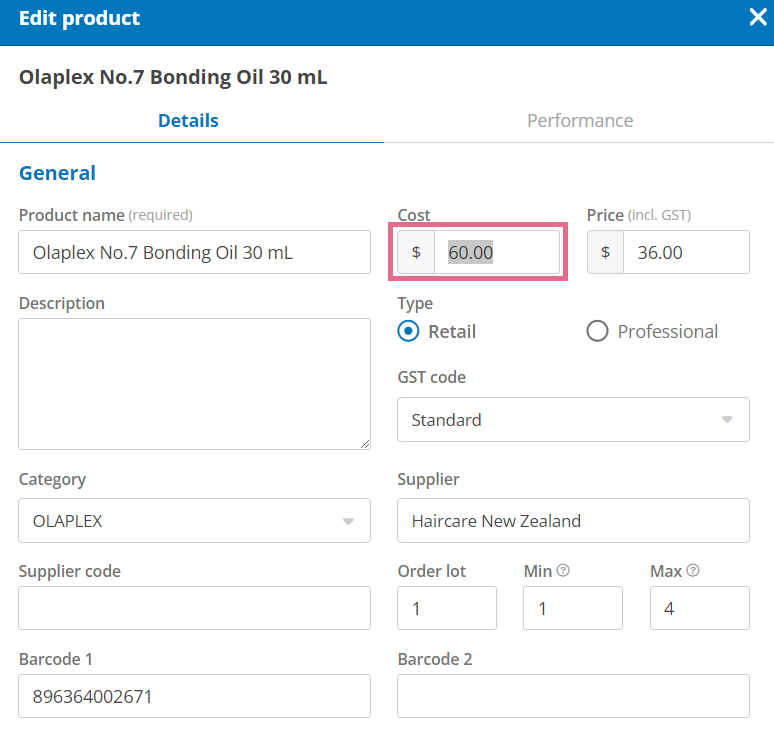Click the Cost field showing 60.00
The width and height of the screenshot is (774, 732).
497,252
